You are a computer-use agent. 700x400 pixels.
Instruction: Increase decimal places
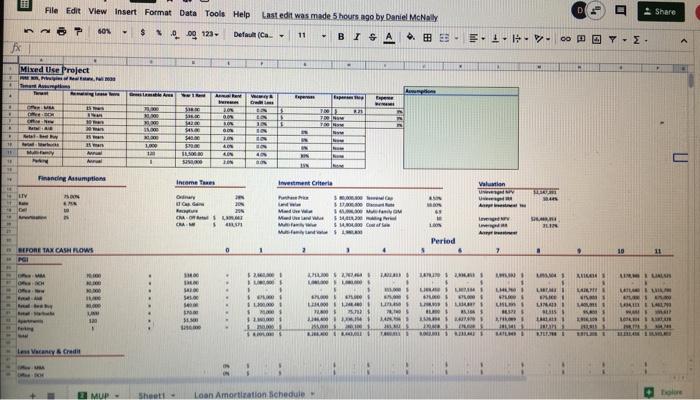click(x=191, y=34)
